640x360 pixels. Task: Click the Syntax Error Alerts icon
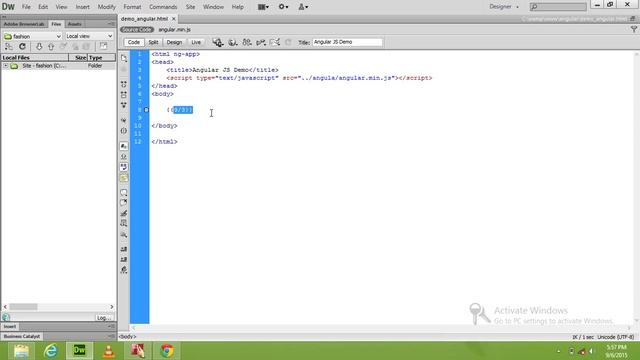(x=124, y=178)
